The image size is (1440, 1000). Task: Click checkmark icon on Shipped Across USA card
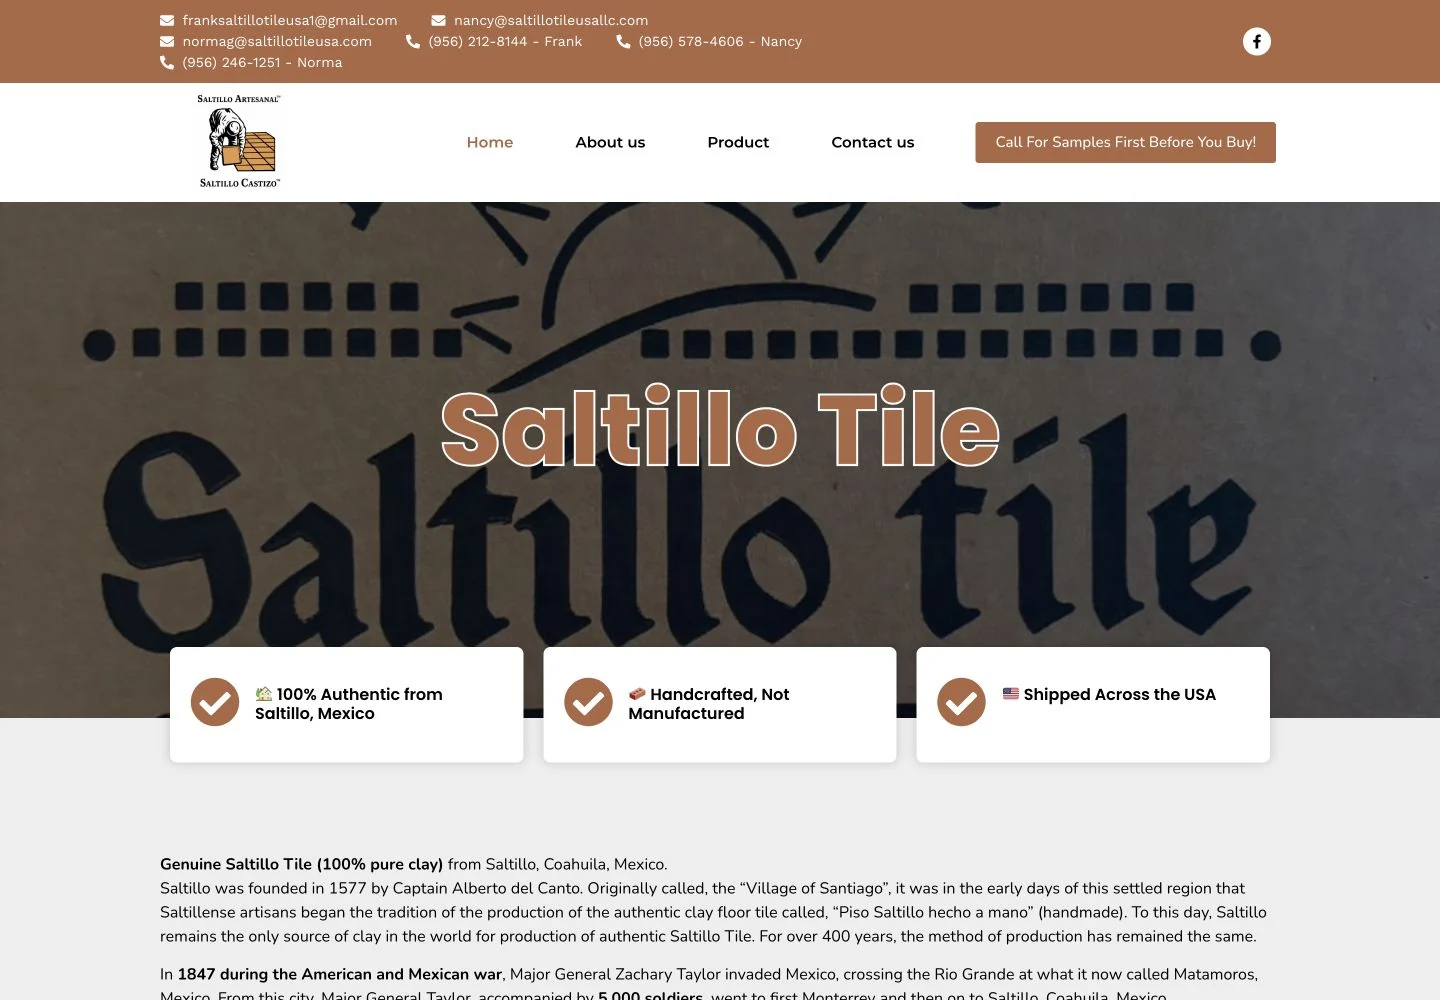(x=961, y=702)
